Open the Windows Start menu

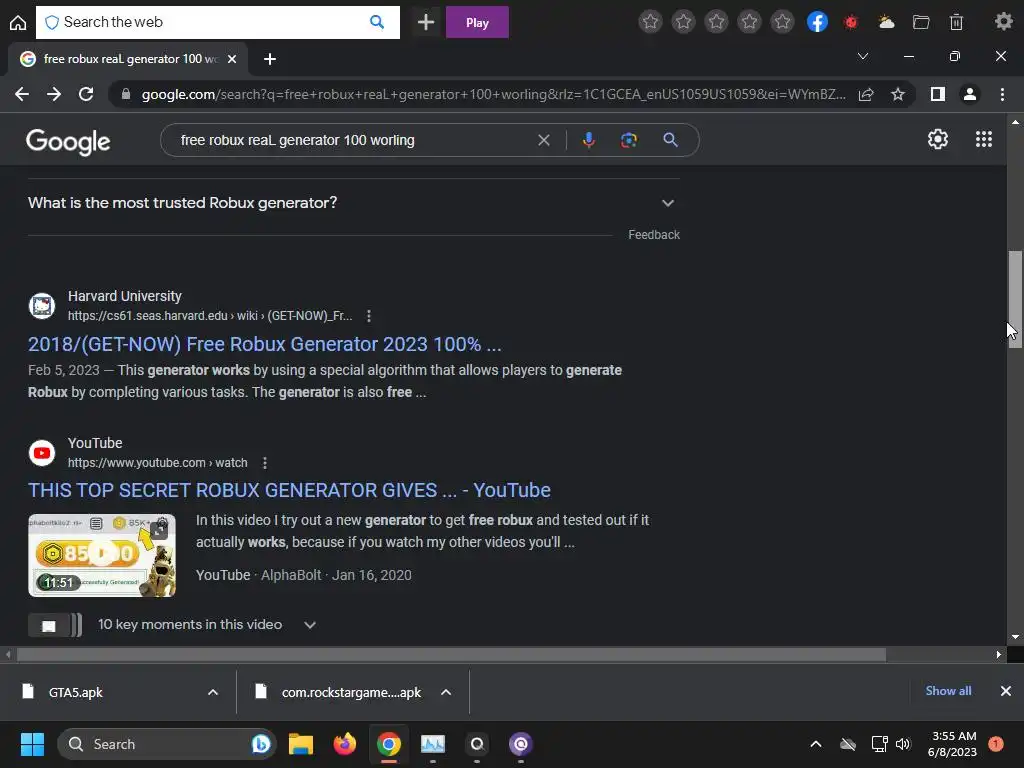[32, 744]
